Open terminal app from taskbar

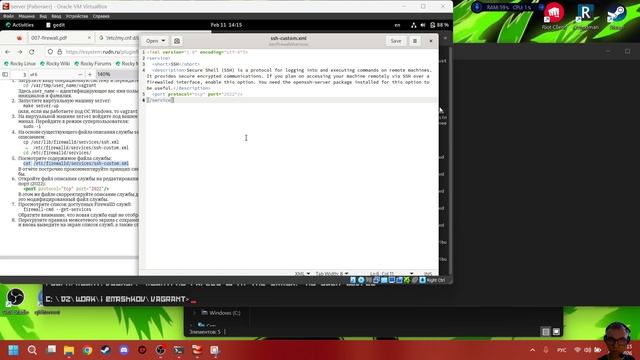pos(178,350)
